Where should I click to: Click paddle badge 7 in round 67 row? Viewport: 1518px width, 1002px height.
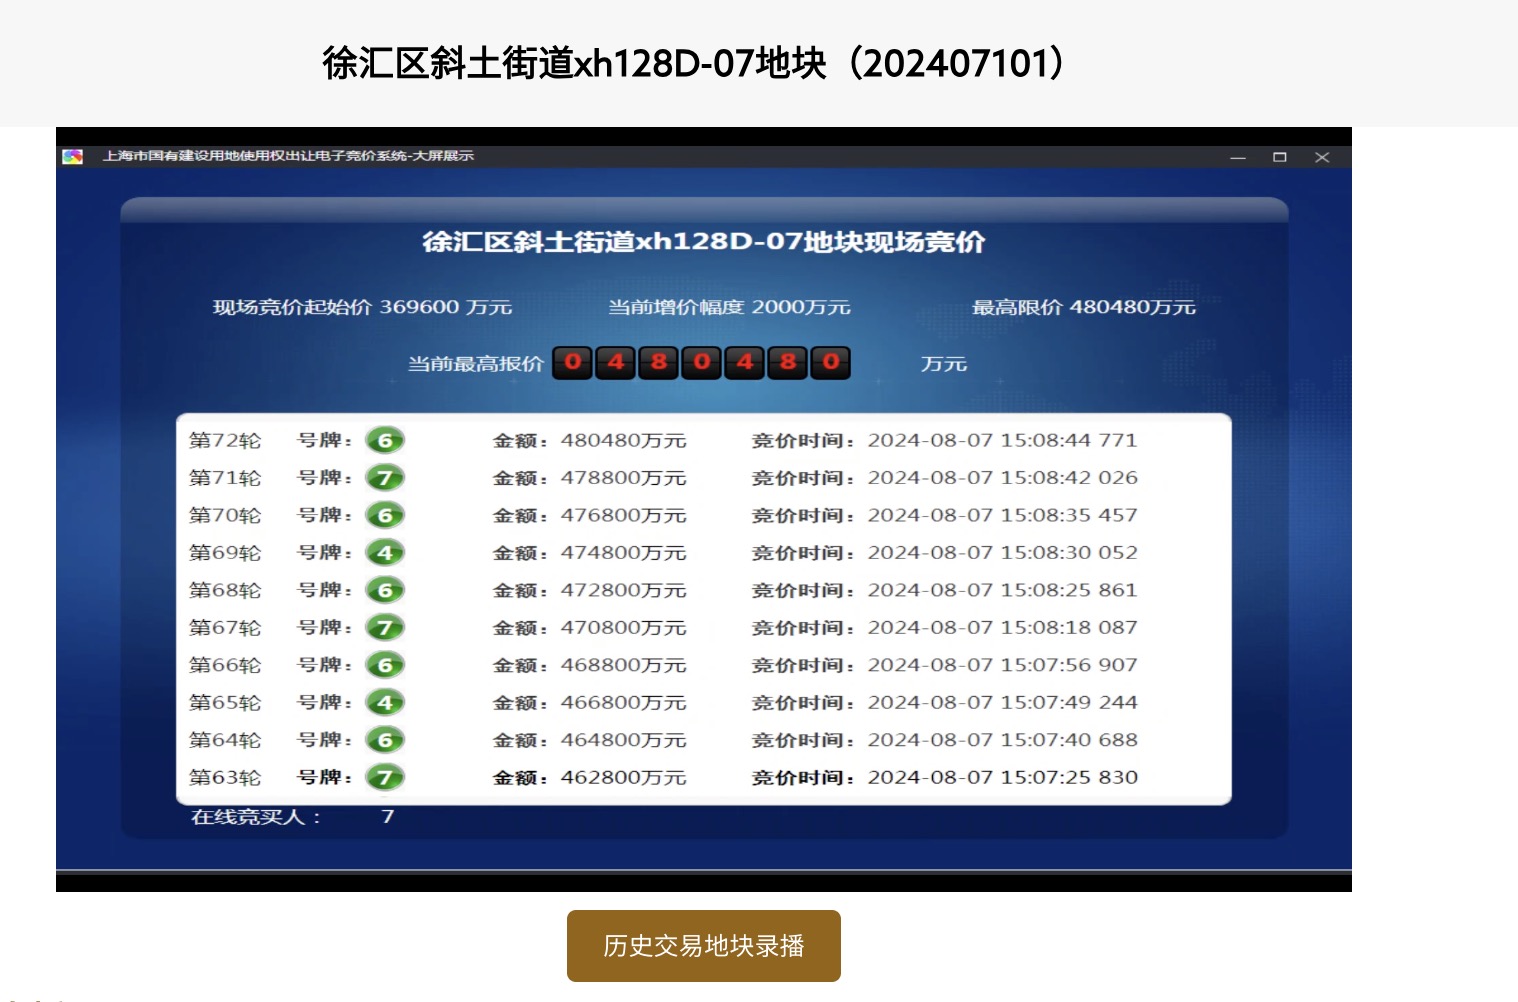(385, 628)
